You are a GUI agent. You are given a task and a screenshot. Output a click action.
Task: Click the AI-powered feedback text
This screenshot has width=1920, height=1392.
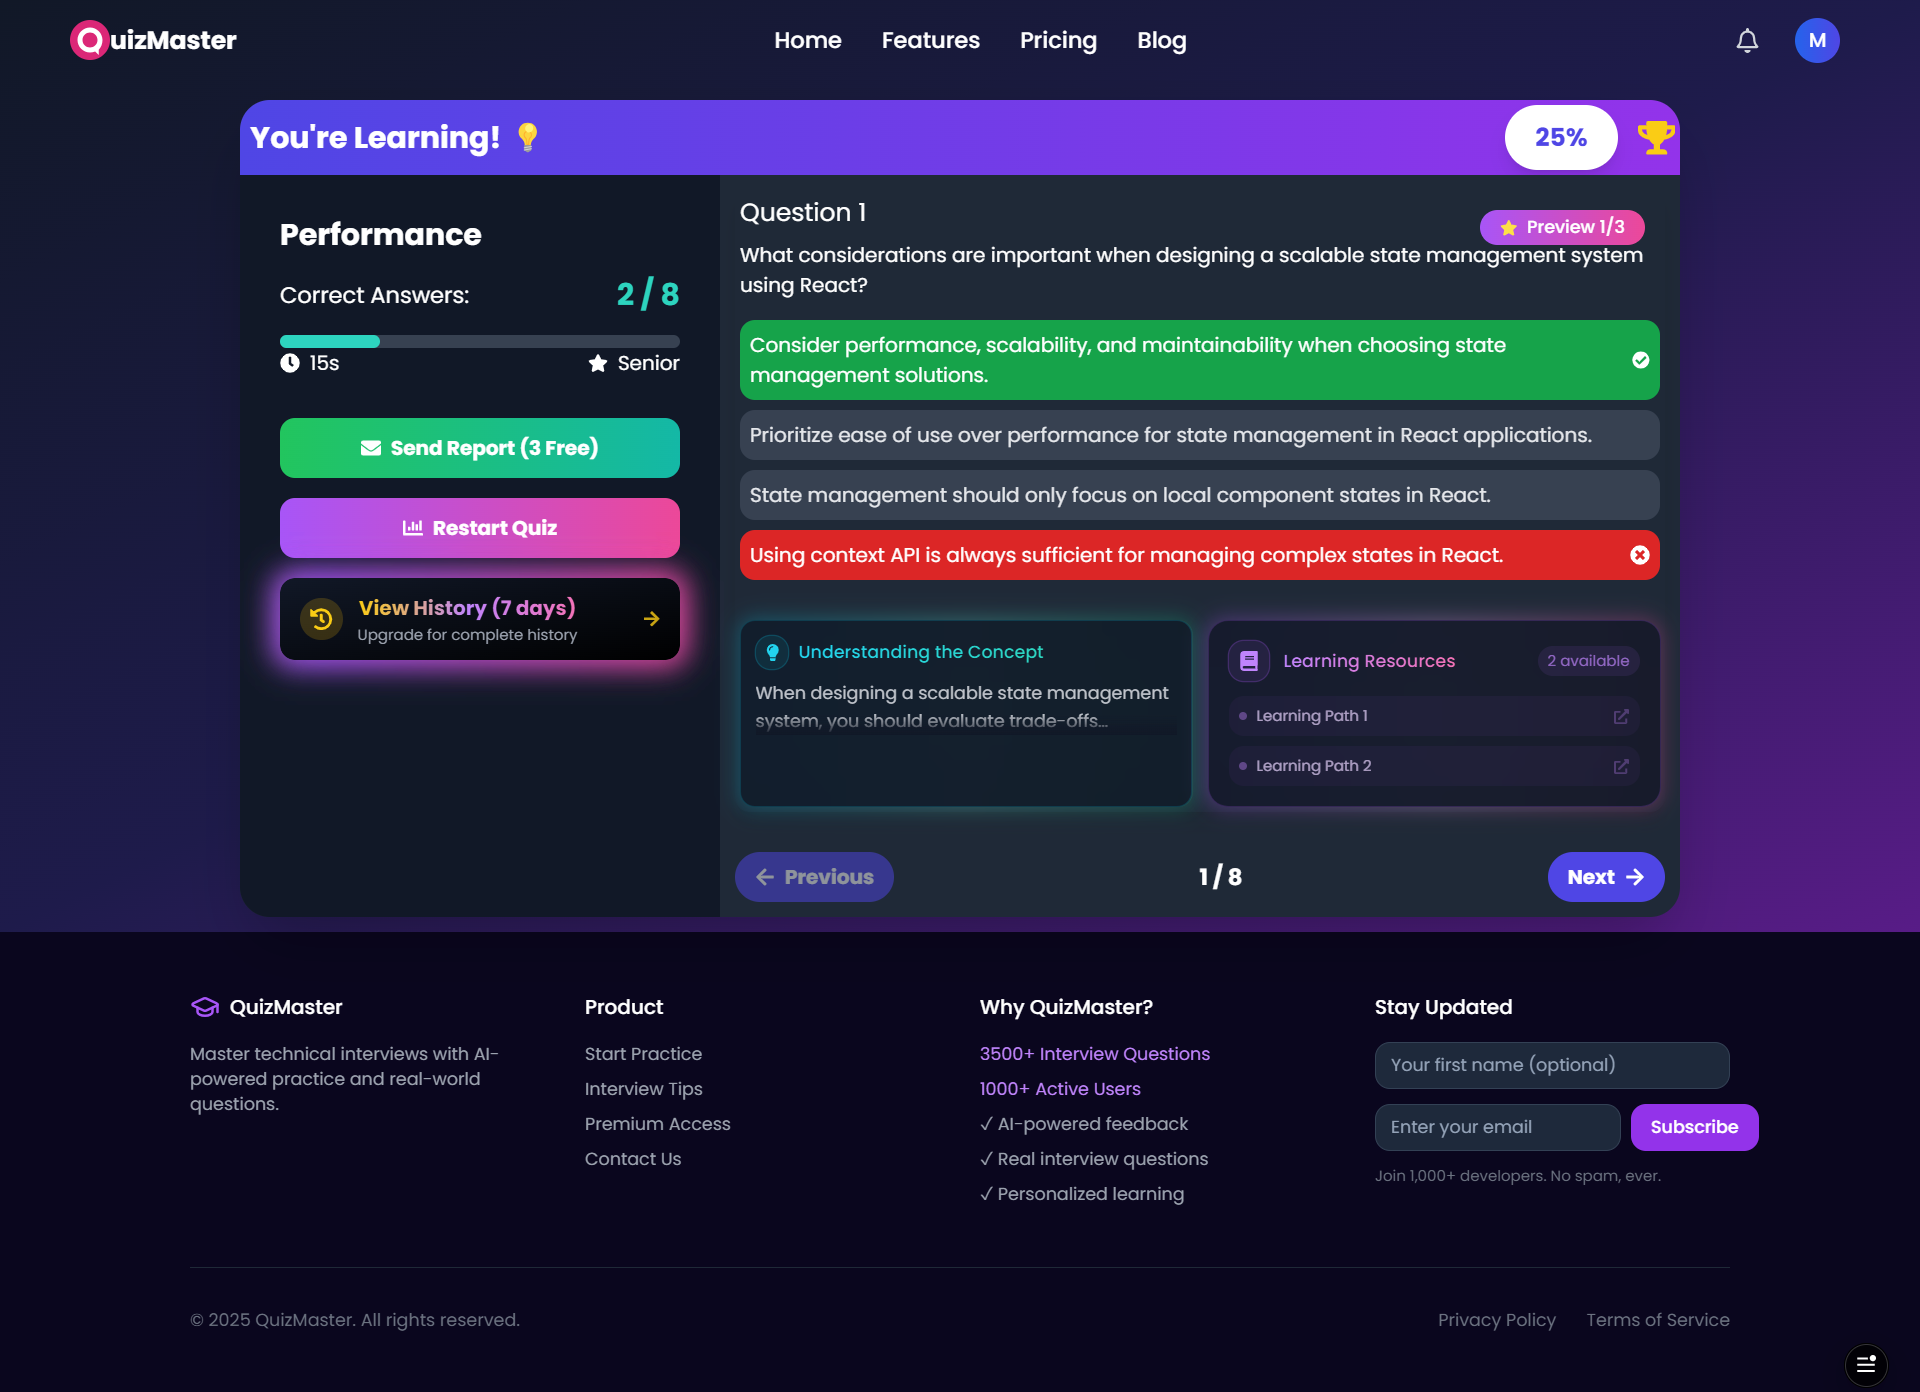(1084, 1124)
